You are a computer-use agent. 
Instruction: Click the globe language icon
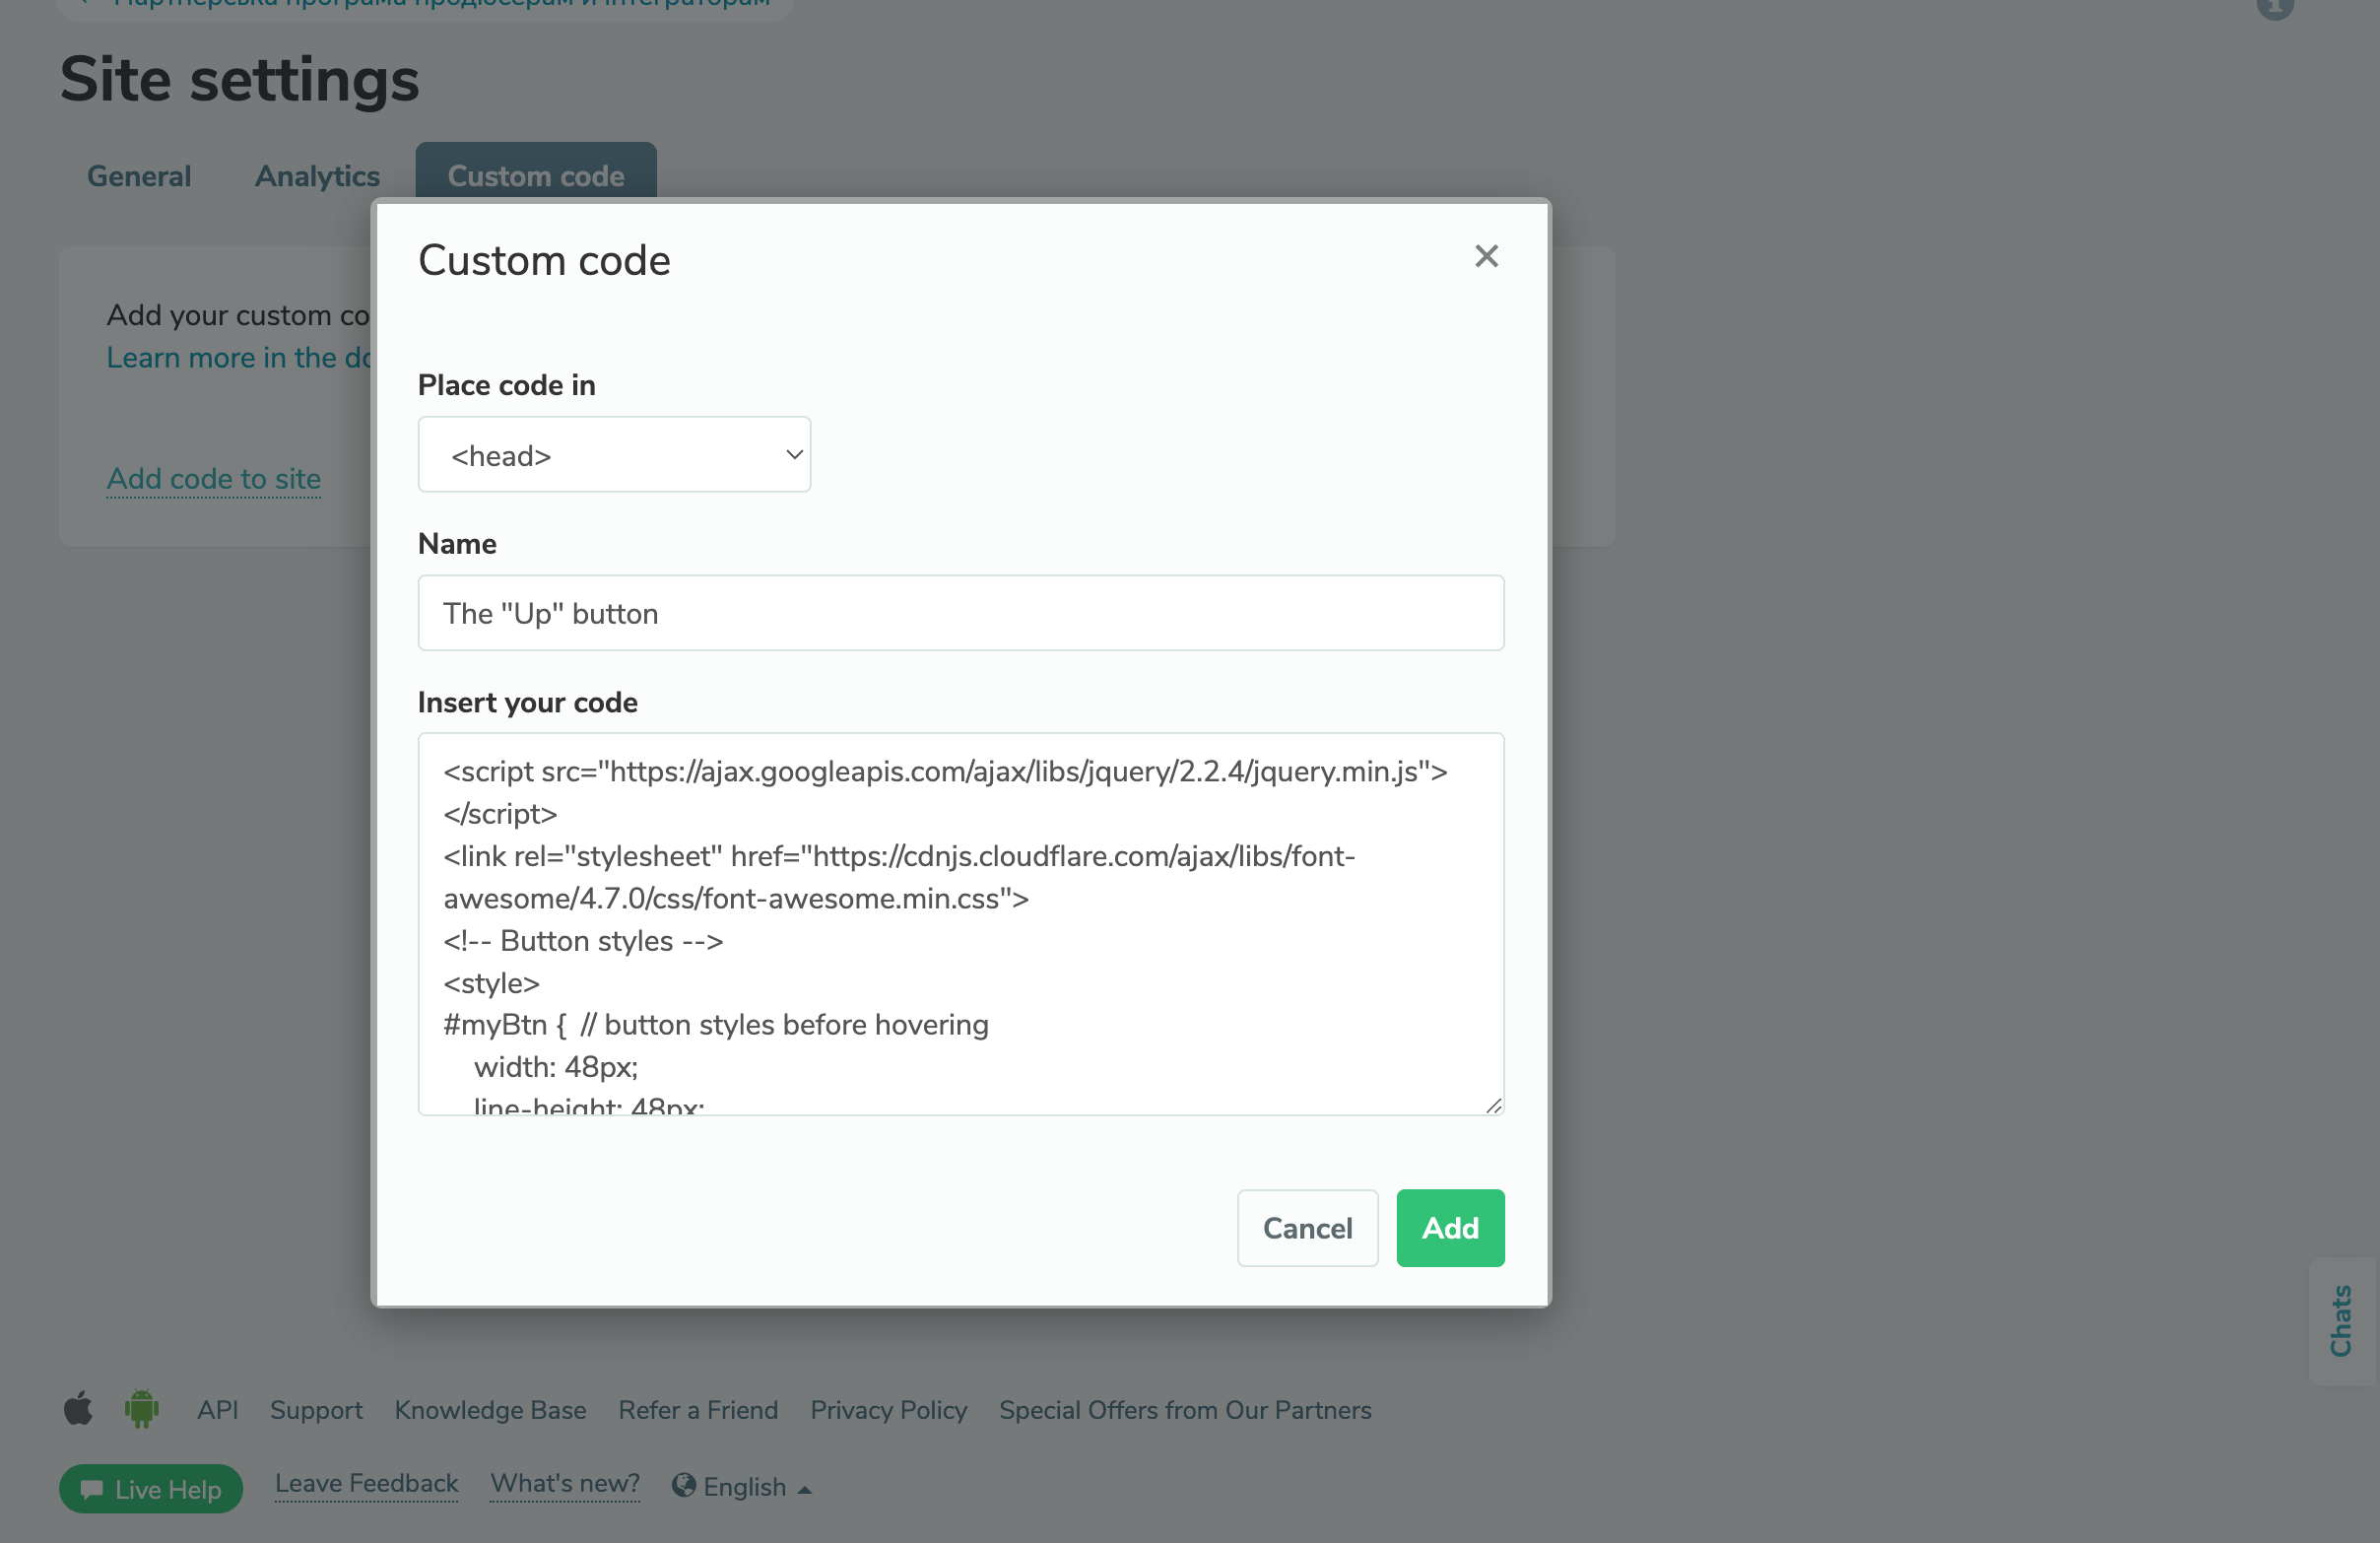(x=684, y=1486)
